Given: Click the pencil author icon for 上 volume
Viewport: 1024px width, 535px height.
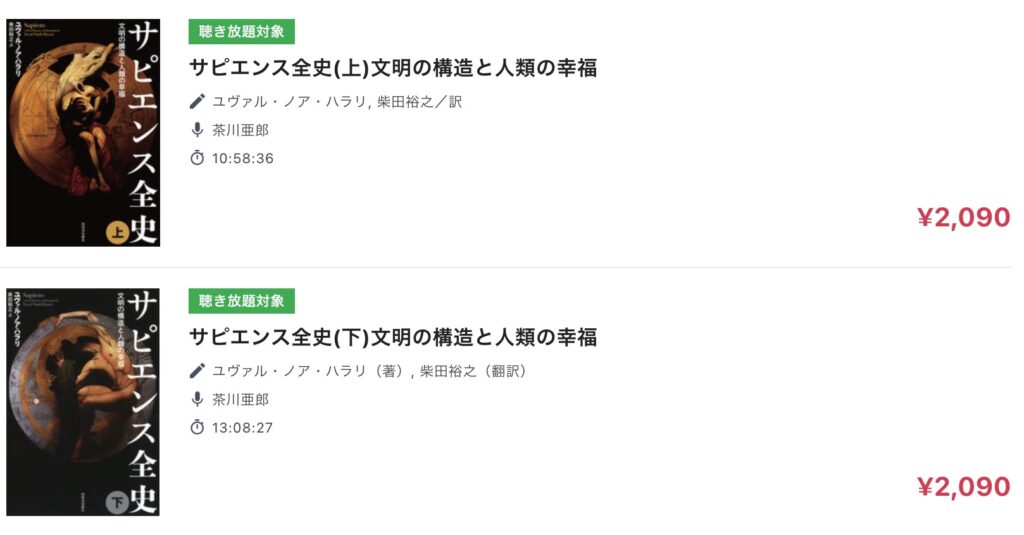Looking at the screenshot, I should (197, 101).
